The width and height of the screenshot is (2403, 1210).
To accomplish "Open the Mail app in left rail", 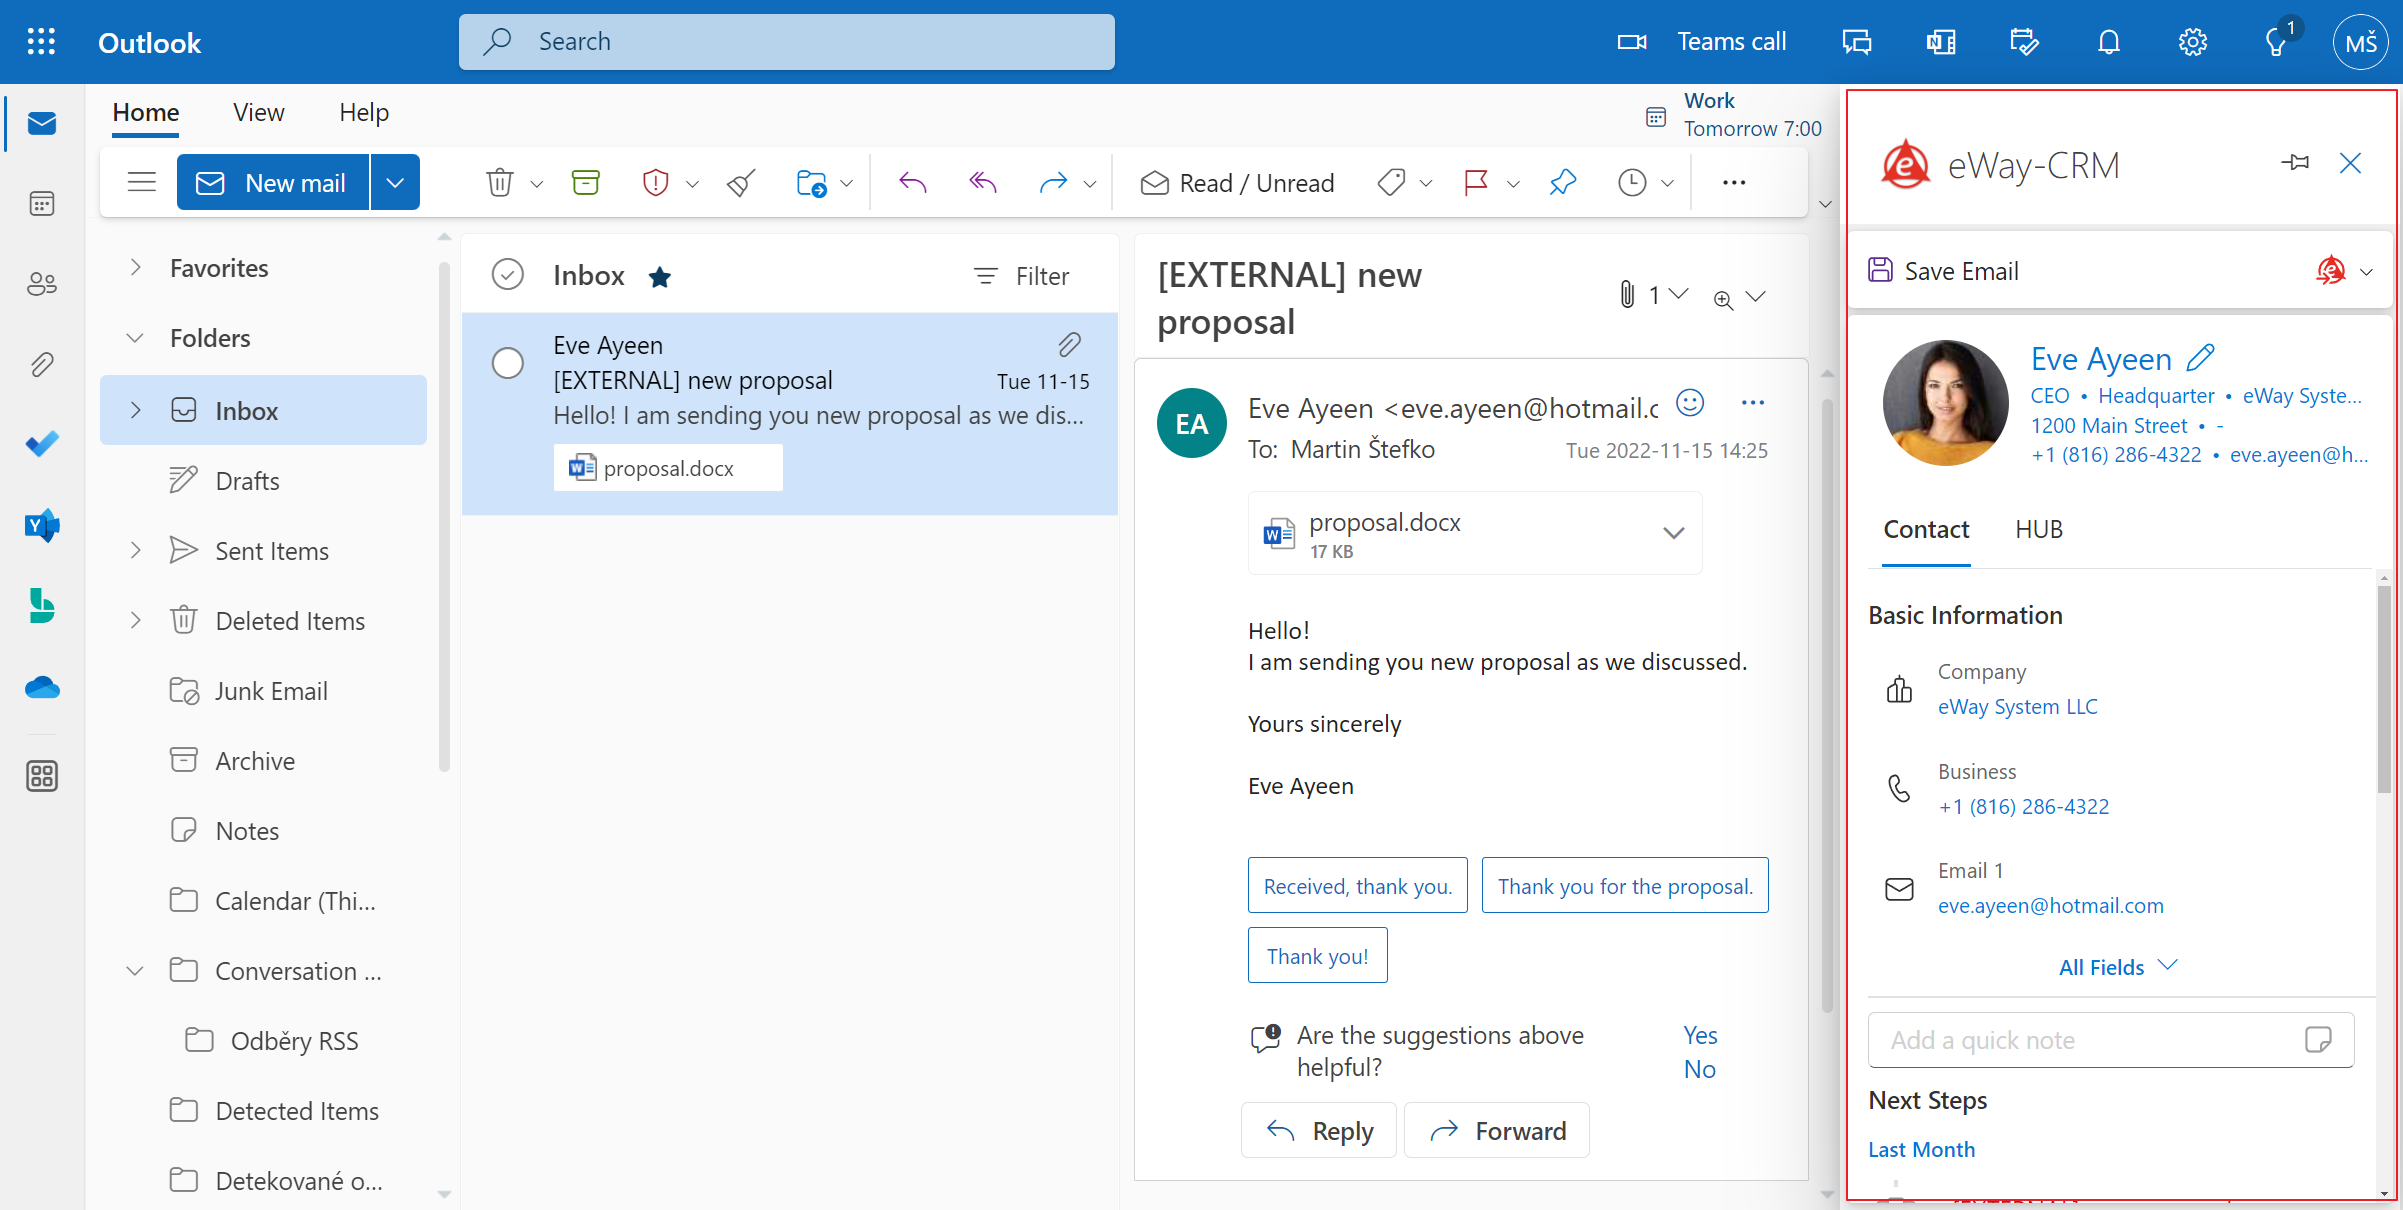I will [x=42, y=124].
